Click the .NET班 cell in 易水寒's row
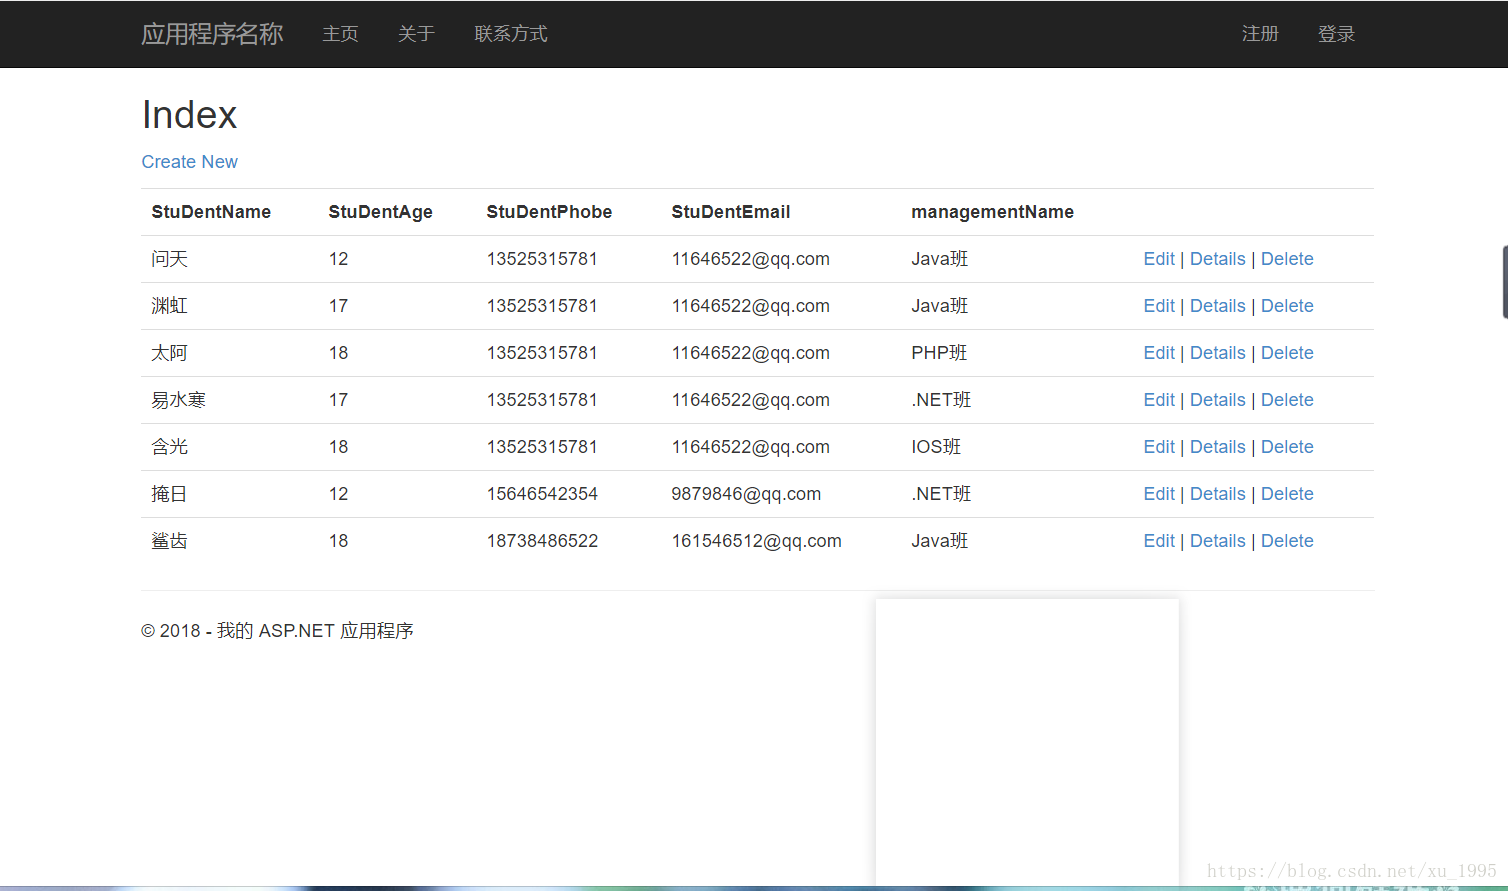Screen dimensions: 1508x891 click(941, 400)
